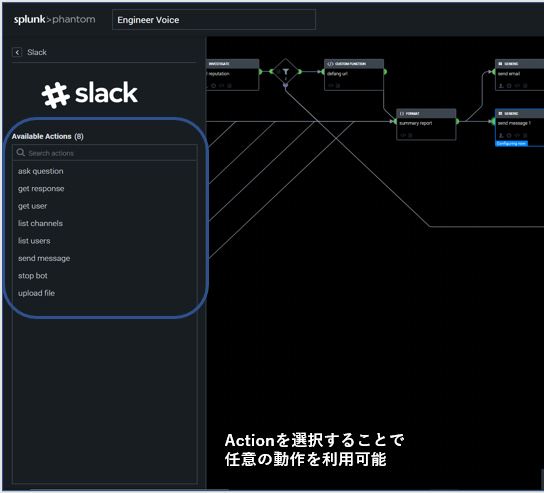Click the Configuring now status label

point(511,144)
